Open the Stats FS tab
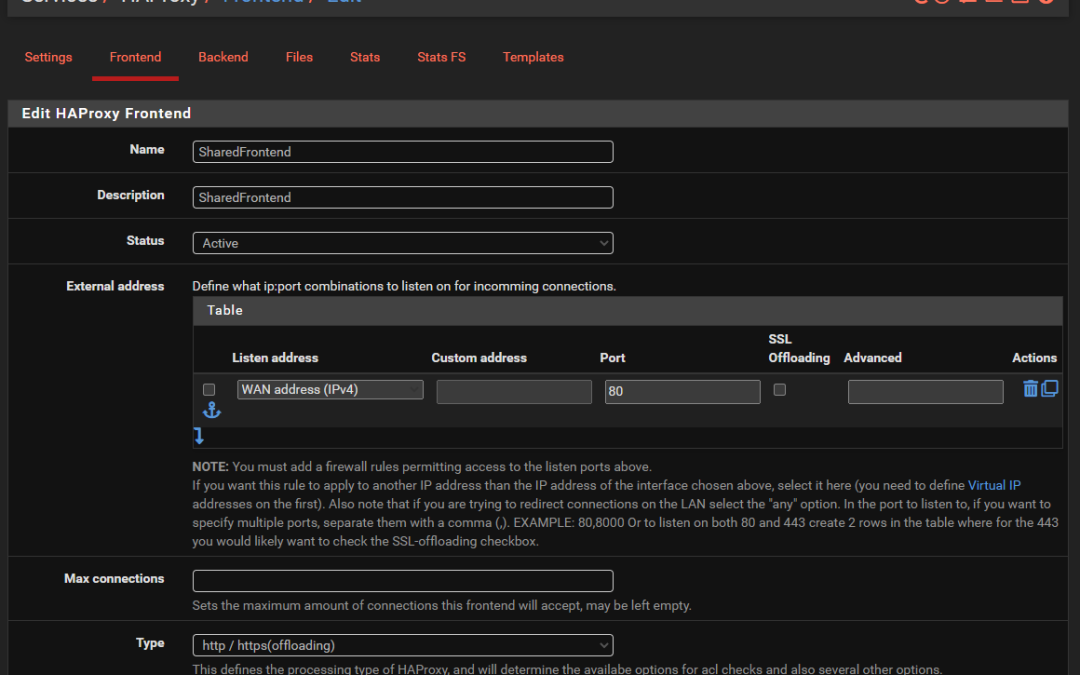This screenshot has height=675, width=1080. pos(442,57)
